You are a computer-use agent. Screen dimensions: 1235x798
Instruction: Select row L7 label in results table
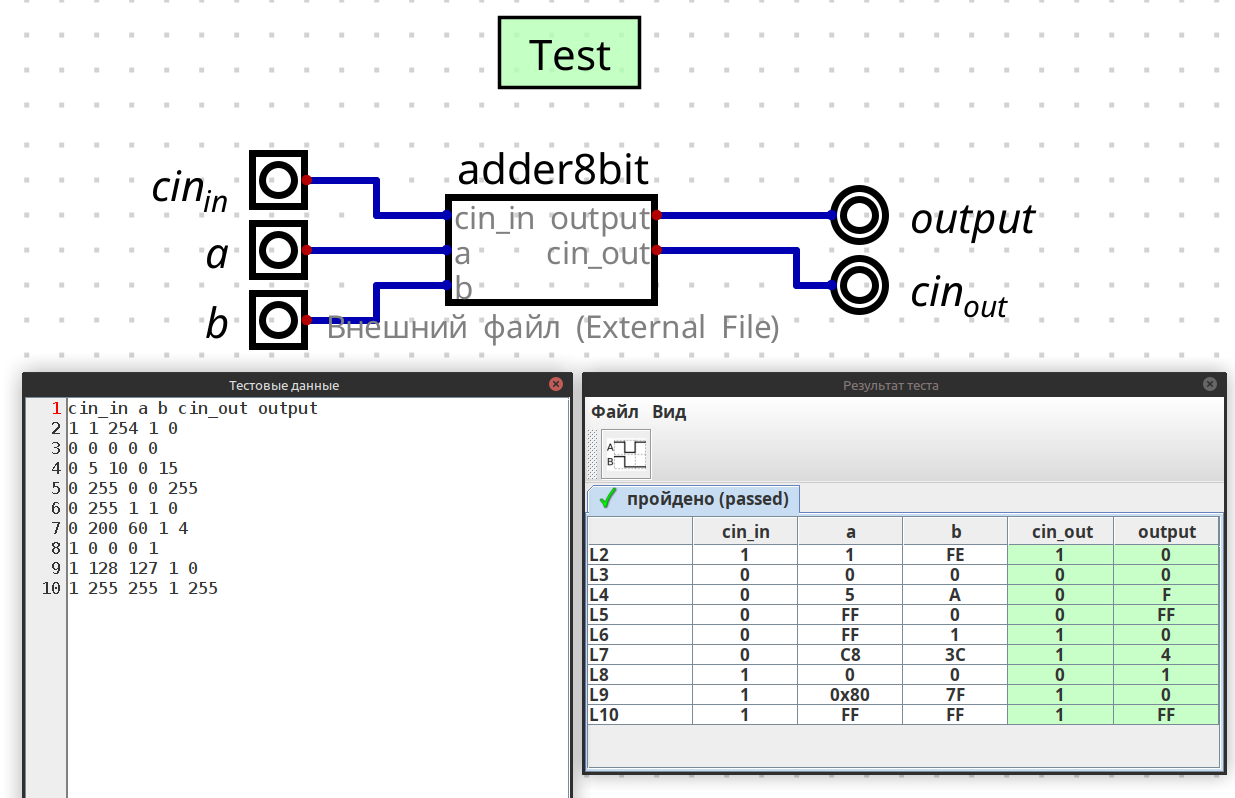[640, 654]
